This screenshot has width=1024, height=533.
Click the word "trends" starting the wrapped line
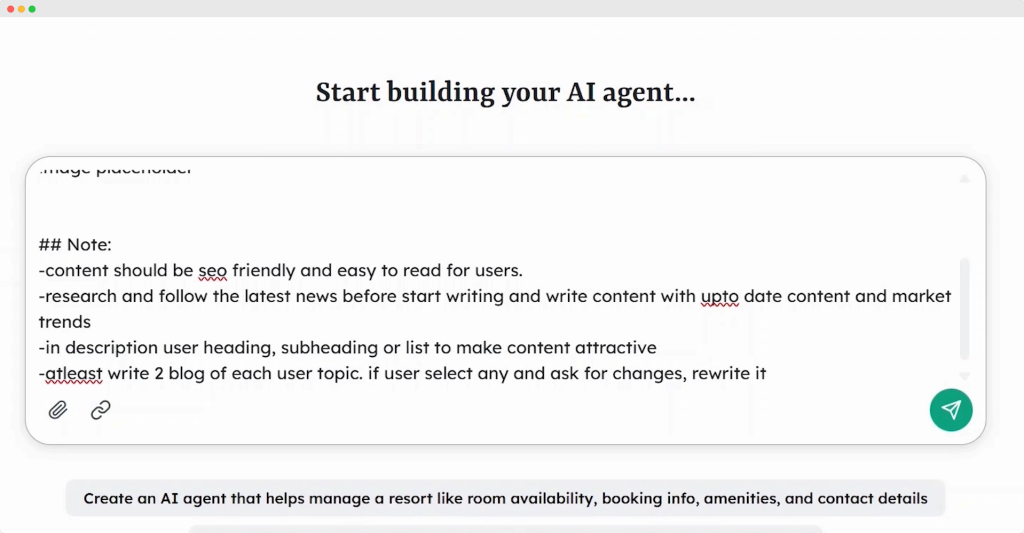(x=65, y=322)
